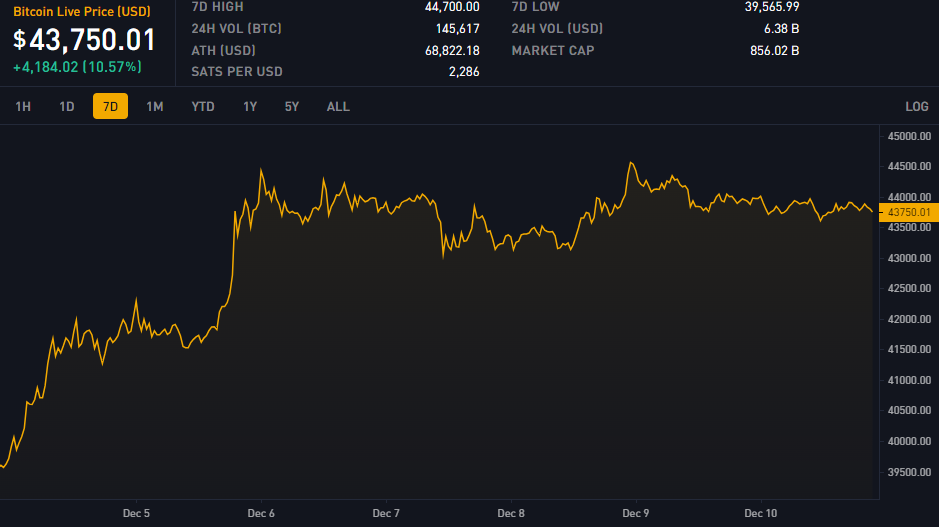Click the highlighted 7D range button

pos(110,106)
